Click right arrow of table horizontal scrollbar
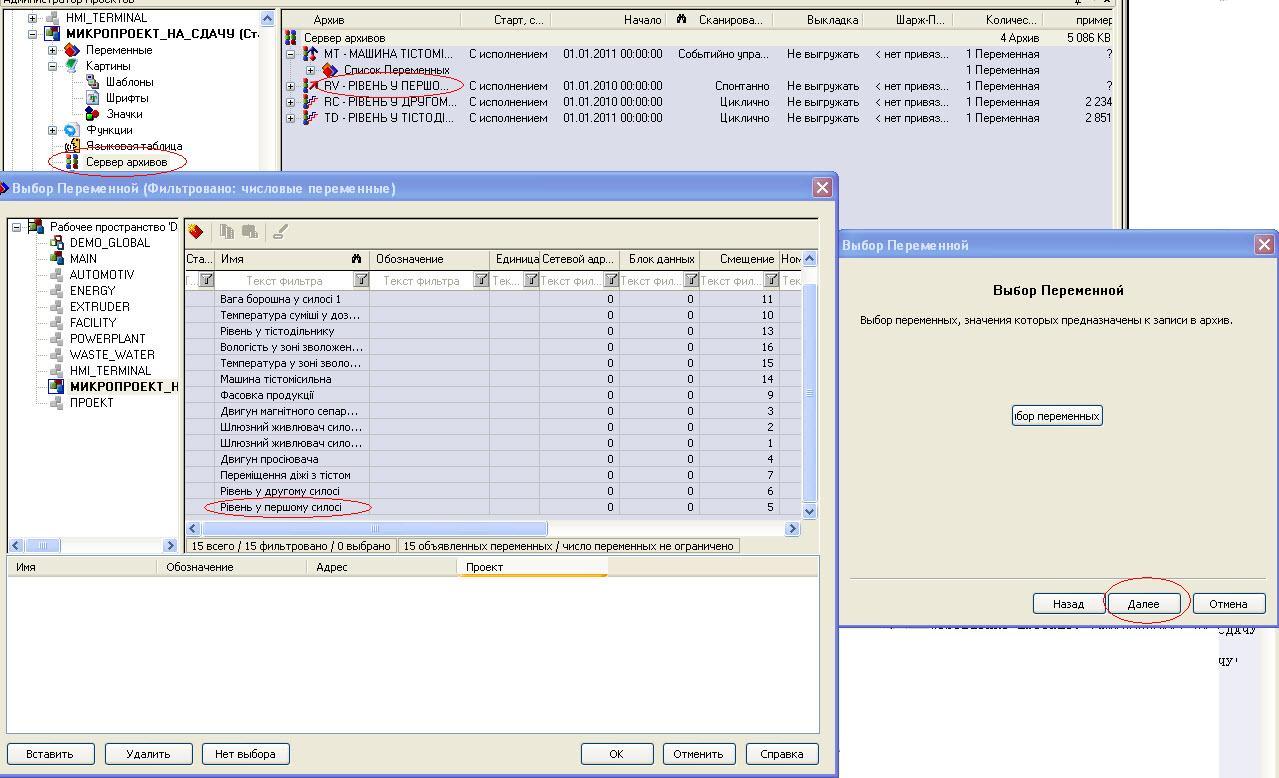The image size is (1279, 778). (x=793, y=528)
